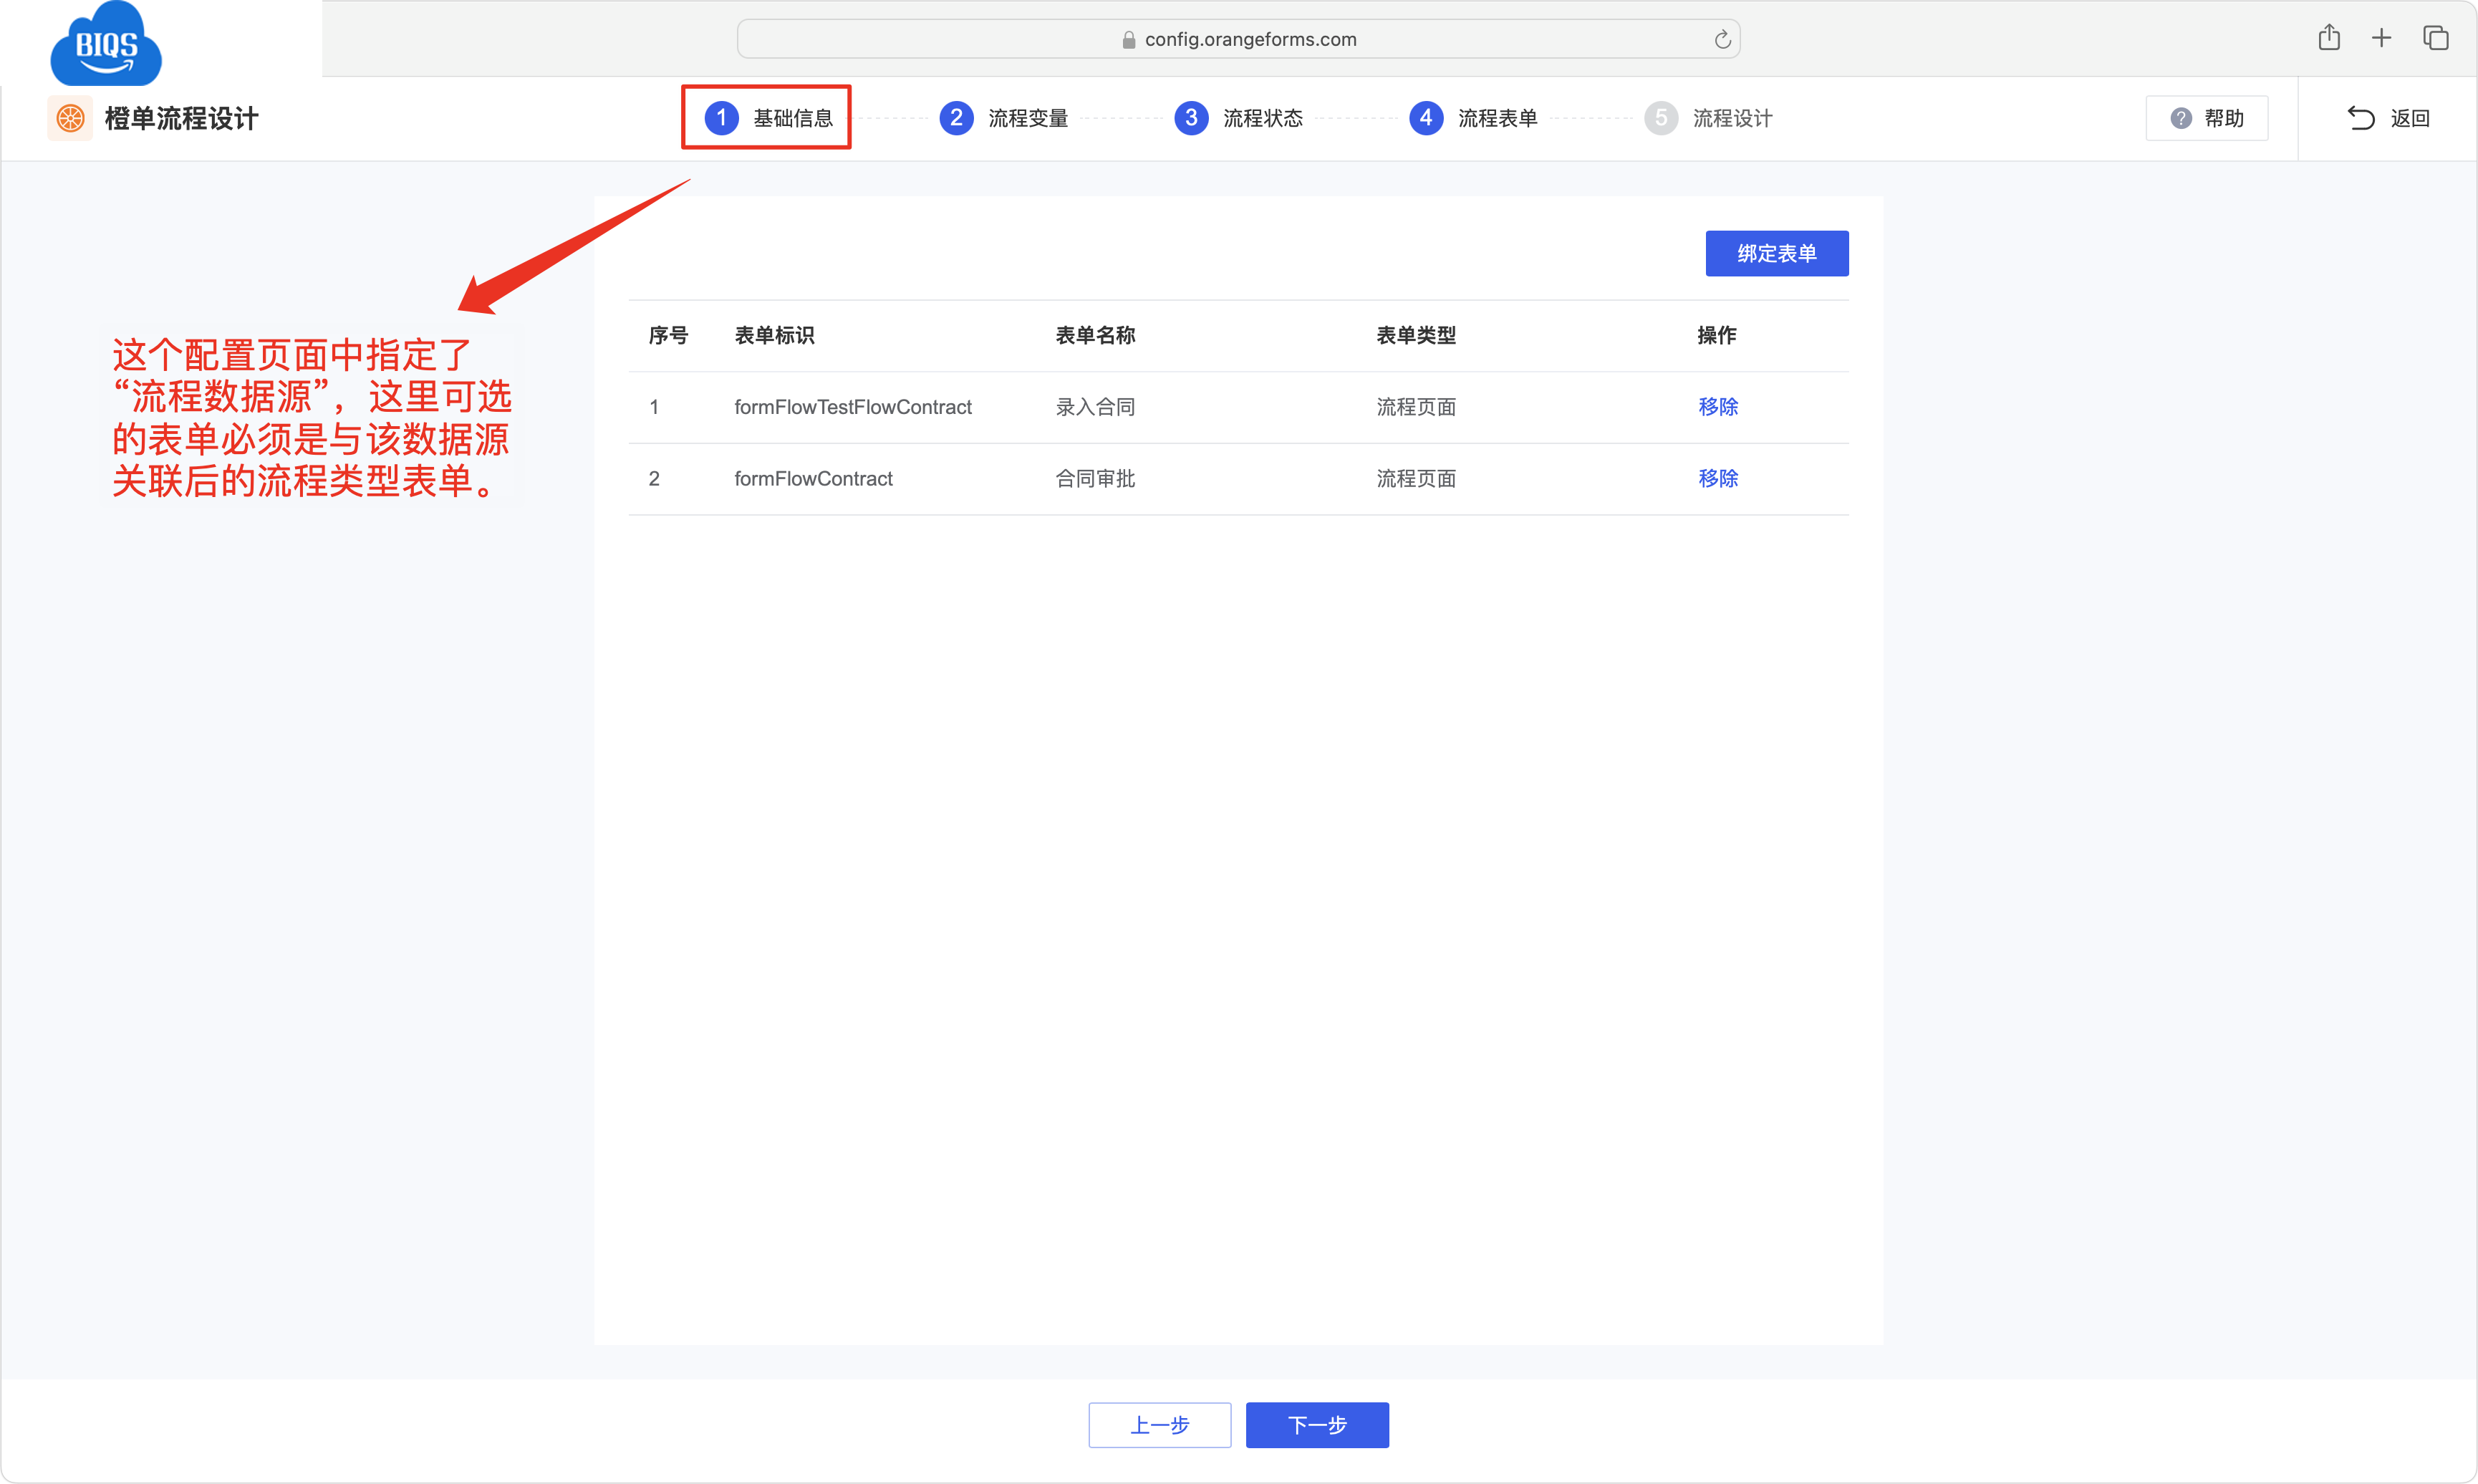Image resolution: width=2478 pixels, height=1484 pixels.
Task: Click the 表单类型 column header
Action: click(x=1416, y=336)
